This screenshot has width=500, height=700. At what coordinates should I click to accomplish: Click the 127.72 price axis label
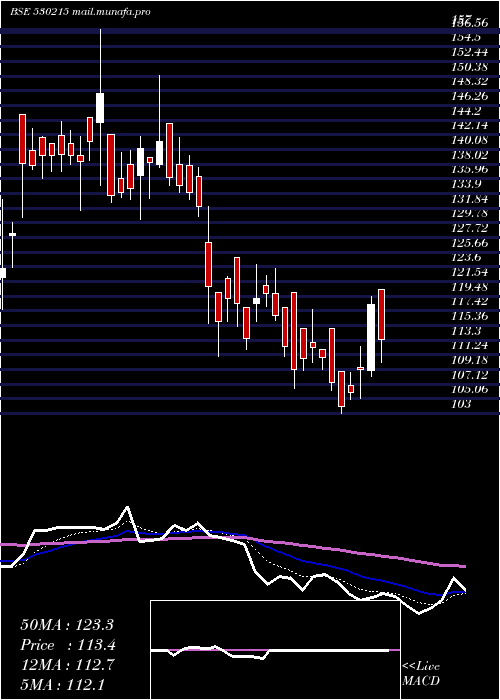tap(469, 229)
